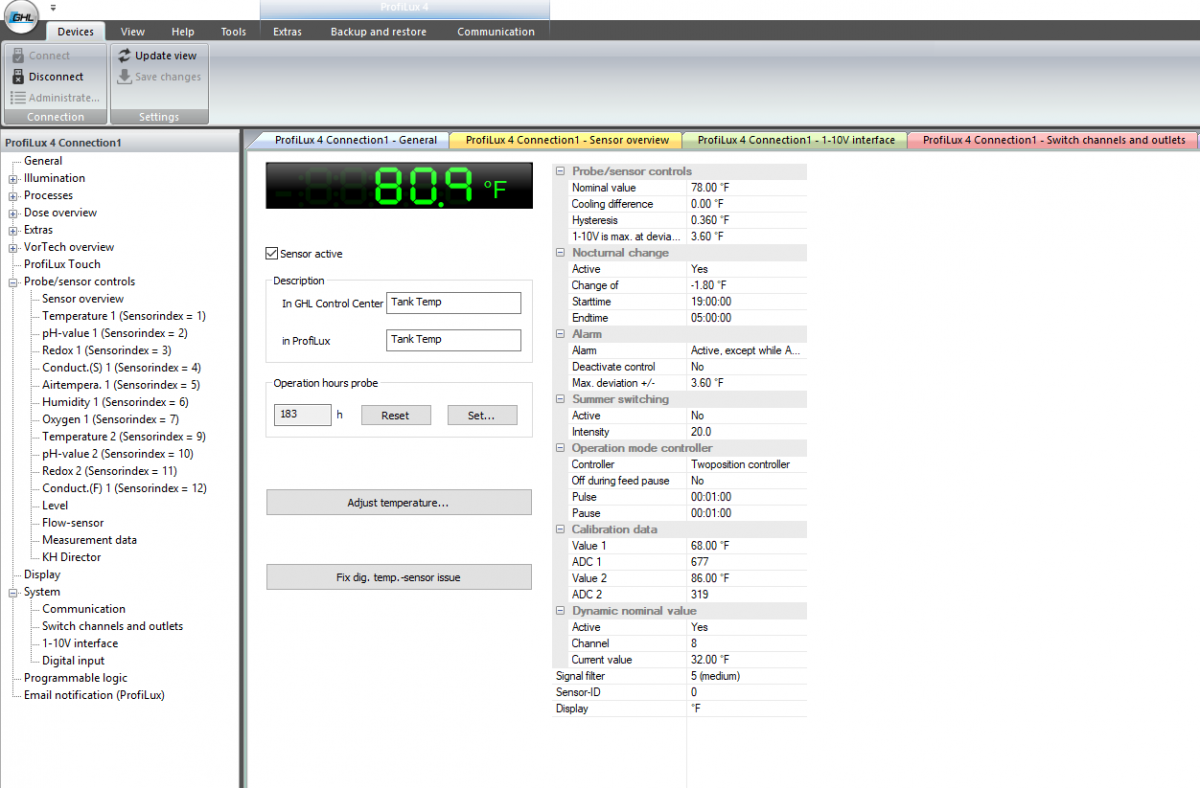This screenshot has height=788, width=1200.
Task: Switch to the 1-10V interface document tab
Action: tap(796, 140)
